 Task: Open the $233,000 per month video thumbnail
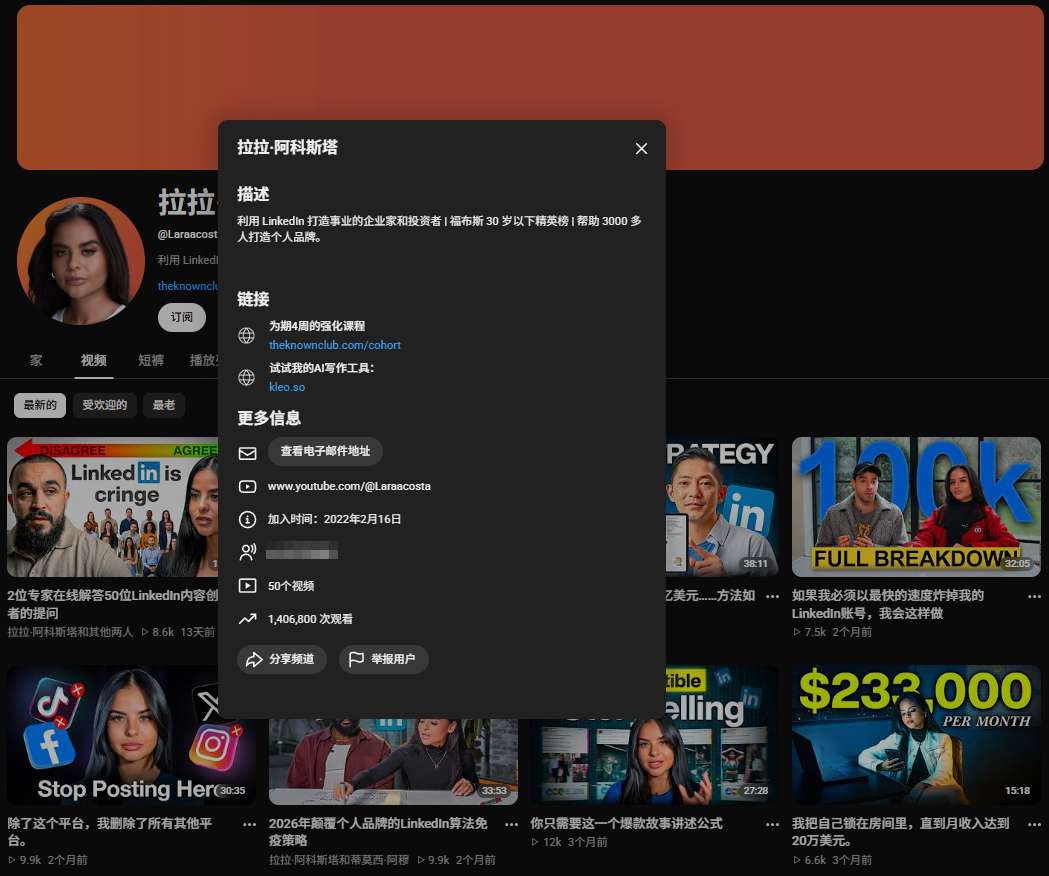point(917,735)
